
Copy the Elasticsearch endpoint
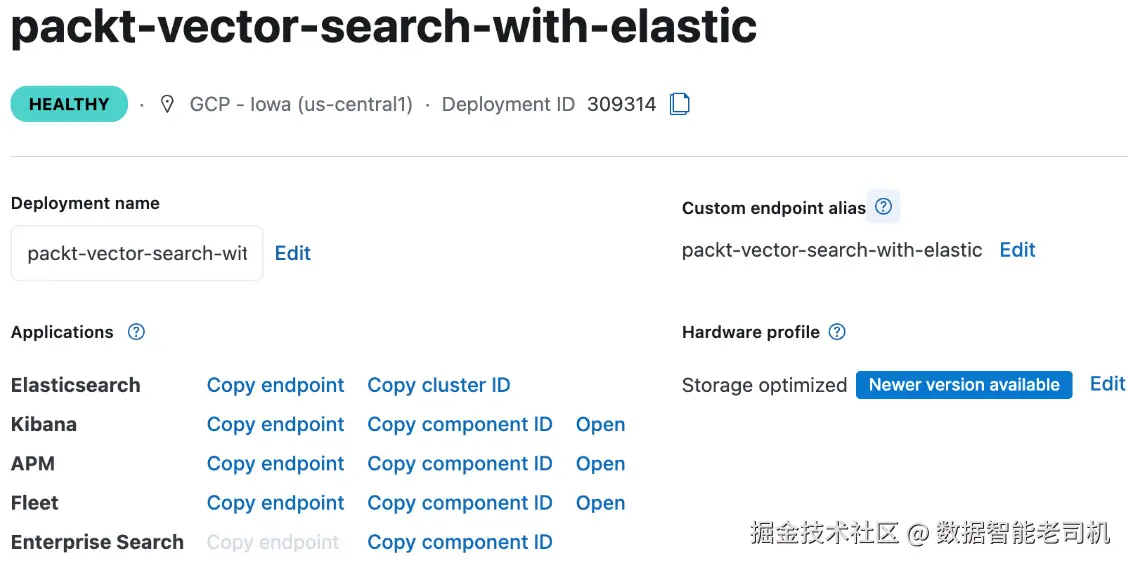275,385
